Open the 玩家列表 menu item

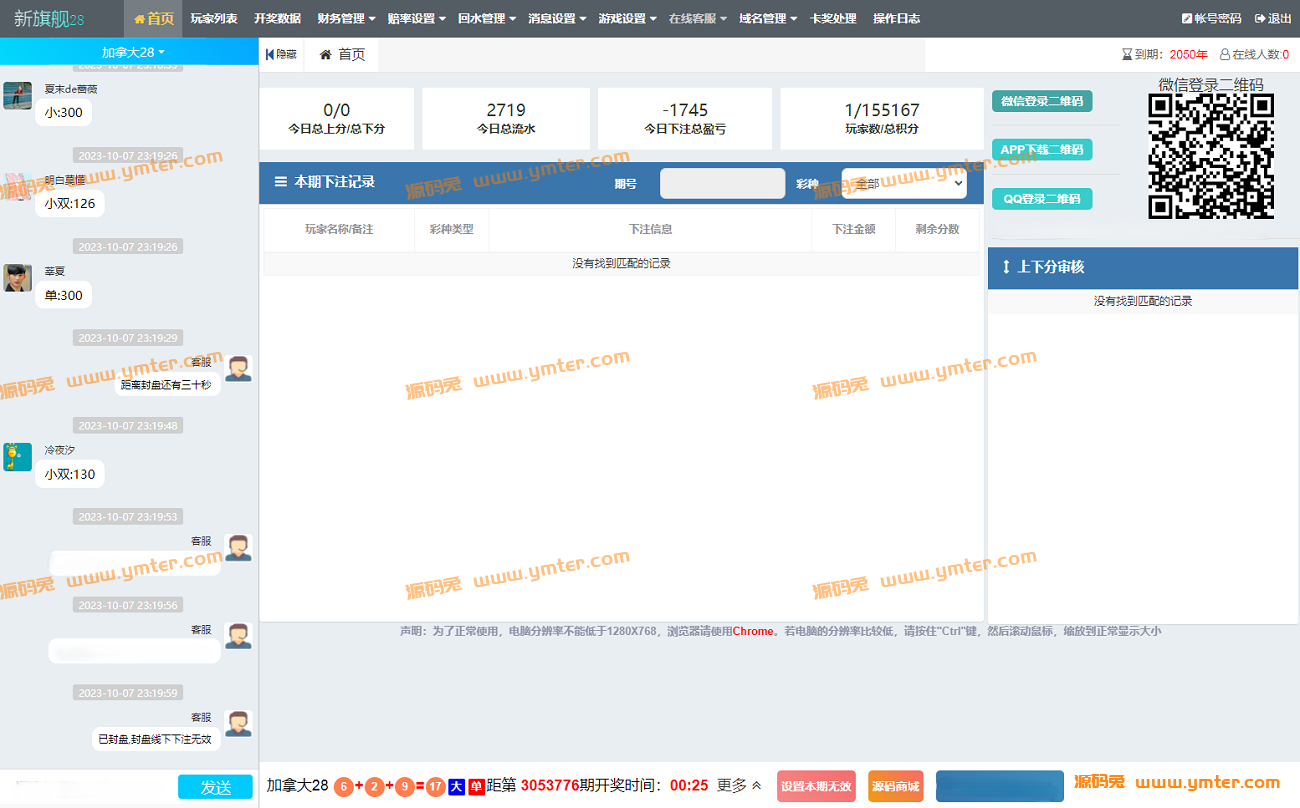pos(214,19)
